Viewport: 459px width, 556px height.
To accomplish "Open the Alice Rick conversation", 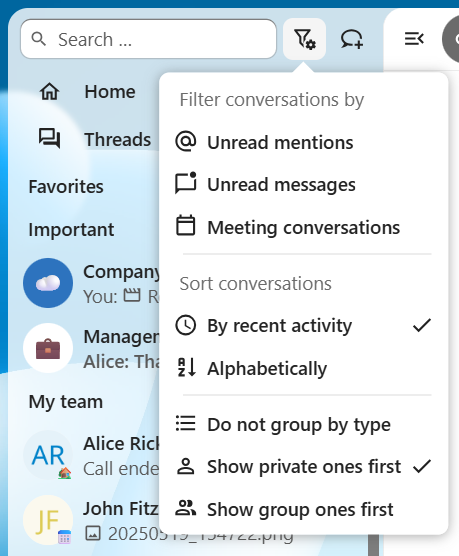I will point(90,455).
